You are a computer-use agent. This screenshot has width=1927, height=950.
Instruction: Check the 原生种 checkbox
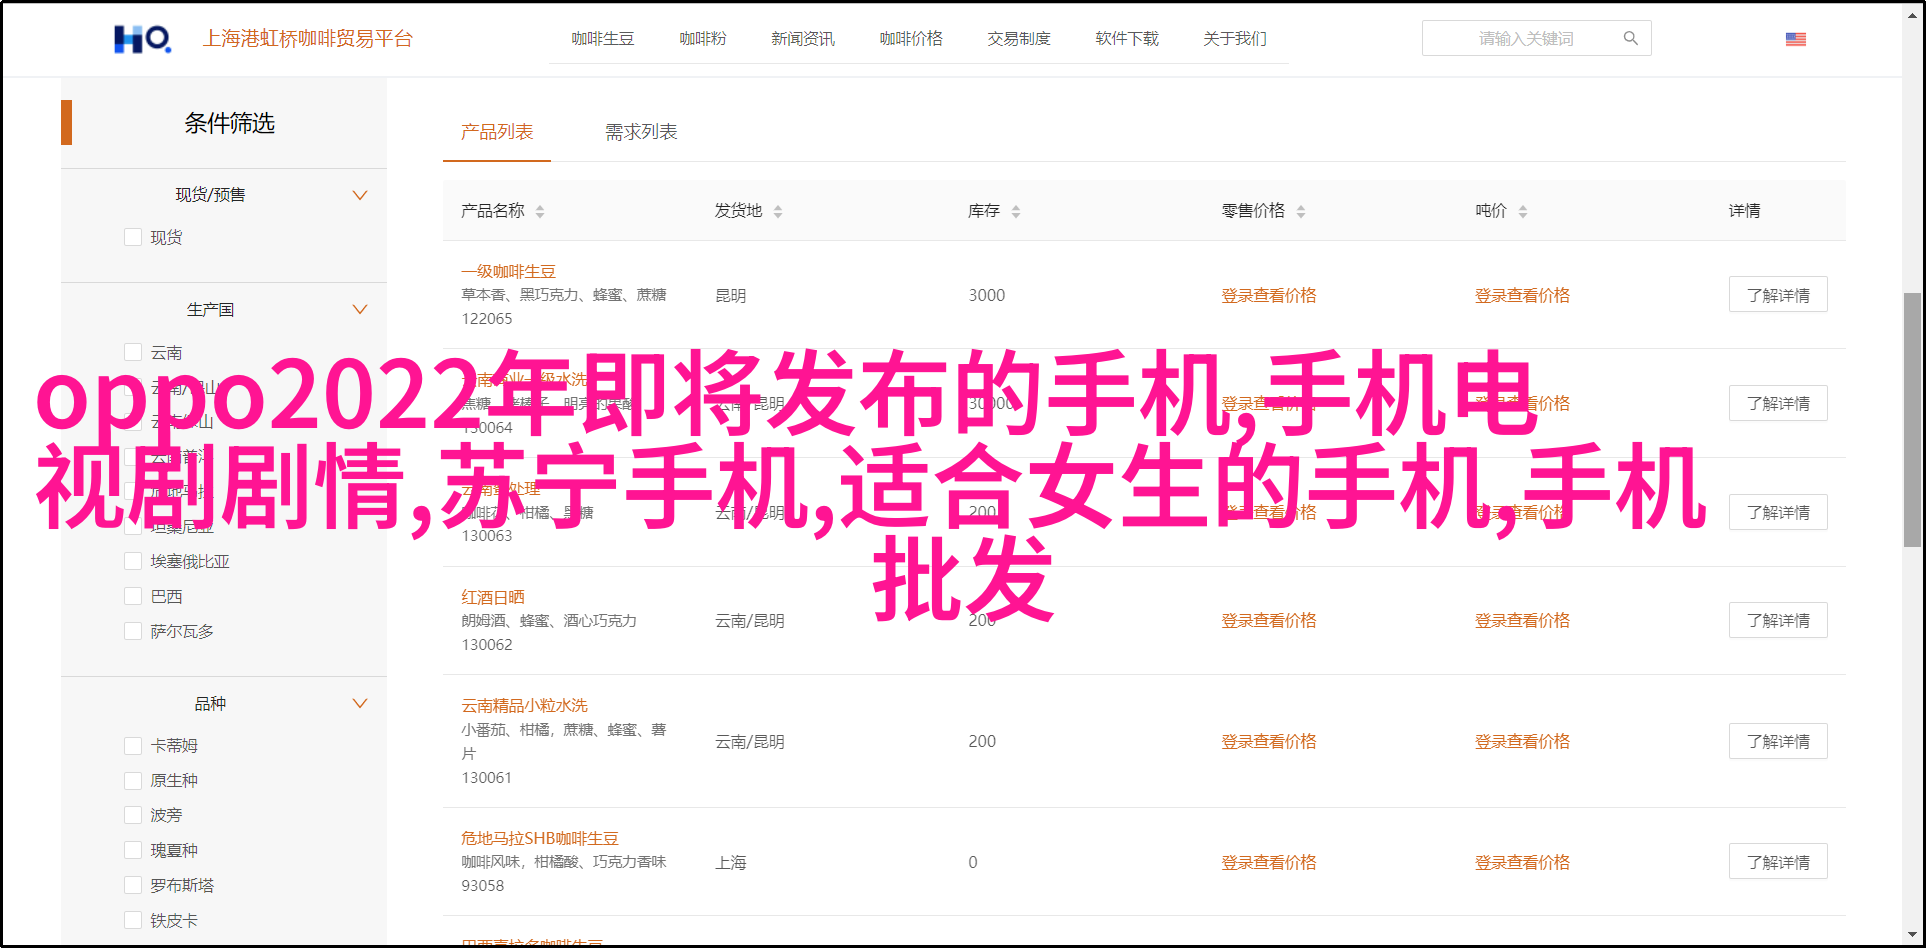(133, 780)
